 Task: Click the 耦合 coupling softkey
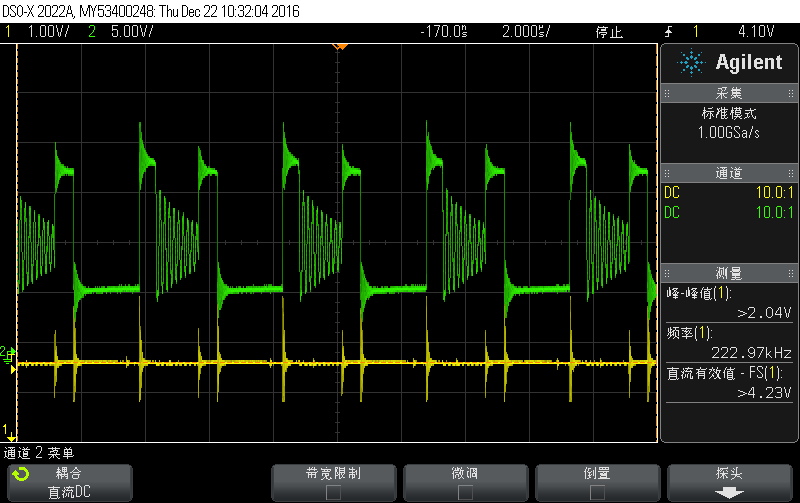[x=70, y=483]
